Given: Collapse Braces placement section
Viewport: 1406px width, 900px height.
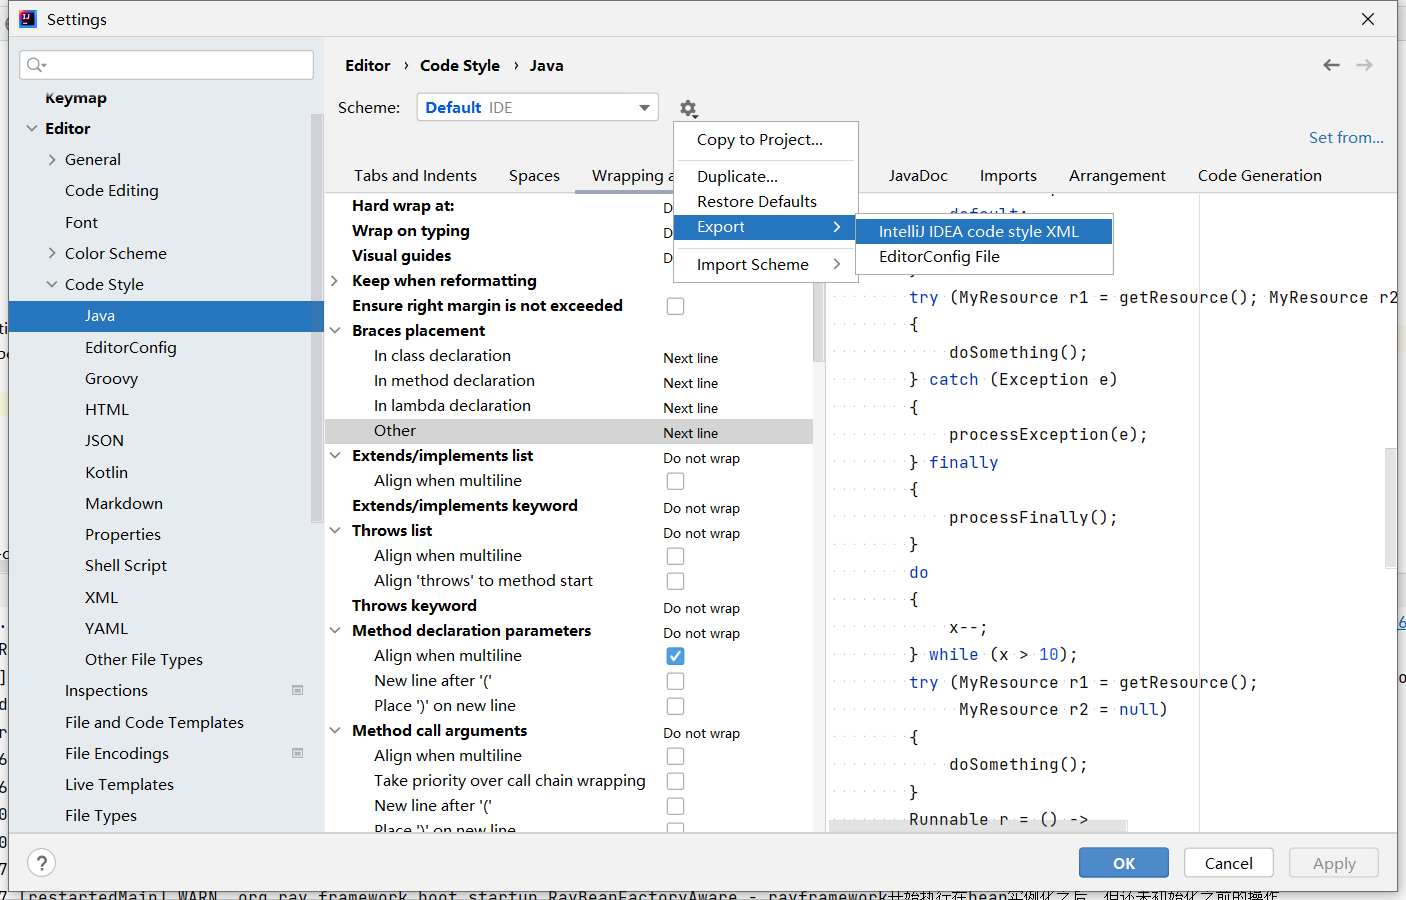Looking at the screenshot, I should tap(335, 331).
